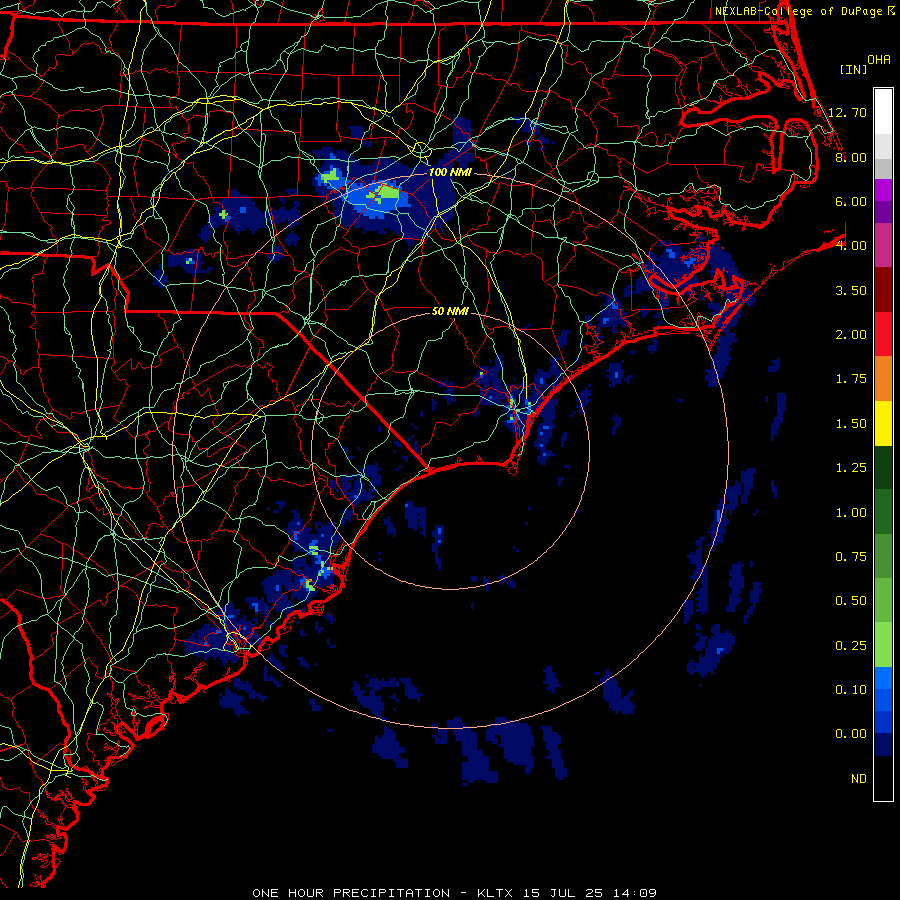The image size is (900, 900).
Task: Click the light blue legend color segment
Action: 883,678
